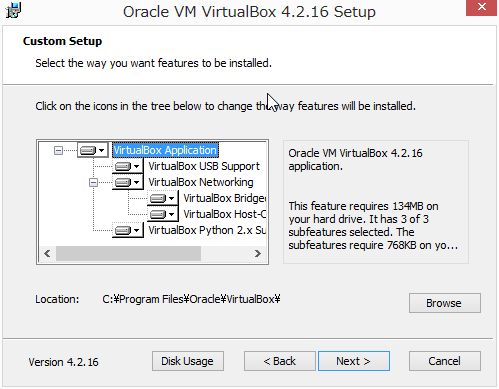Click the VirtualBox USB Support drive icon
Screen dimensions: 499x389
tap(128, 166)
